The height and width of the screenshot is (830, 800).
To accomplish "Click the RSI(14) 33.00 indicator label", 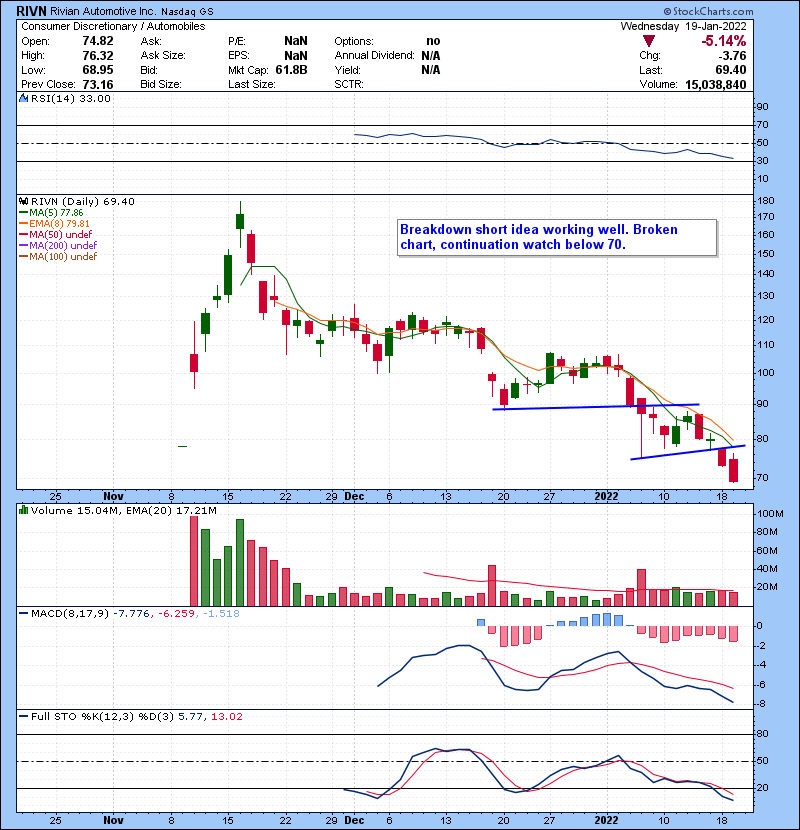I will [x=71, y=98].
